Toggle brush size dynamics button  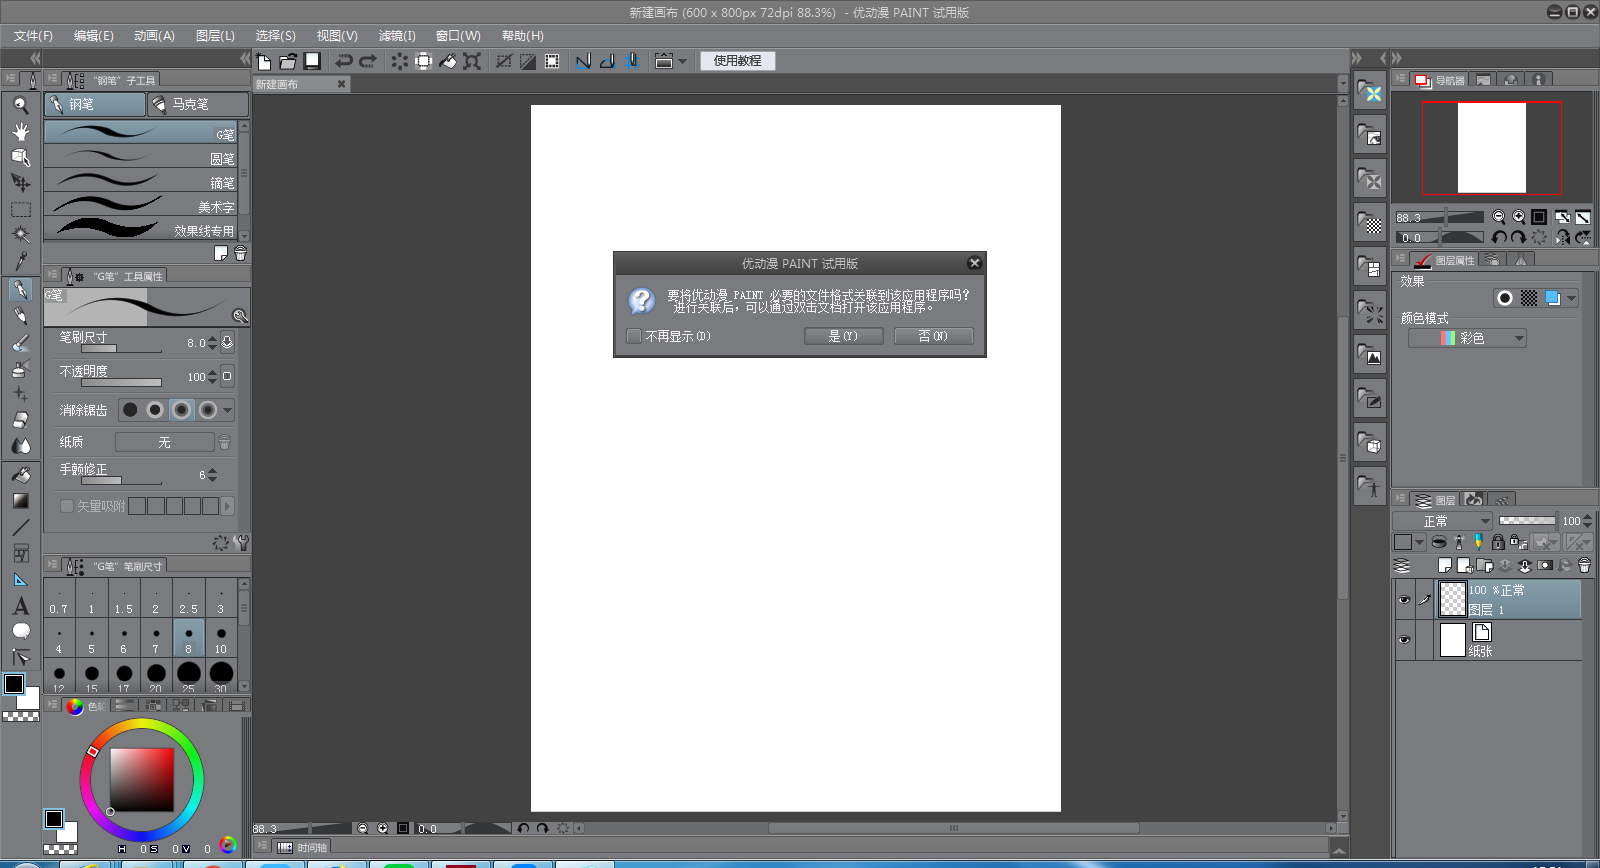(x=227, y=343)
